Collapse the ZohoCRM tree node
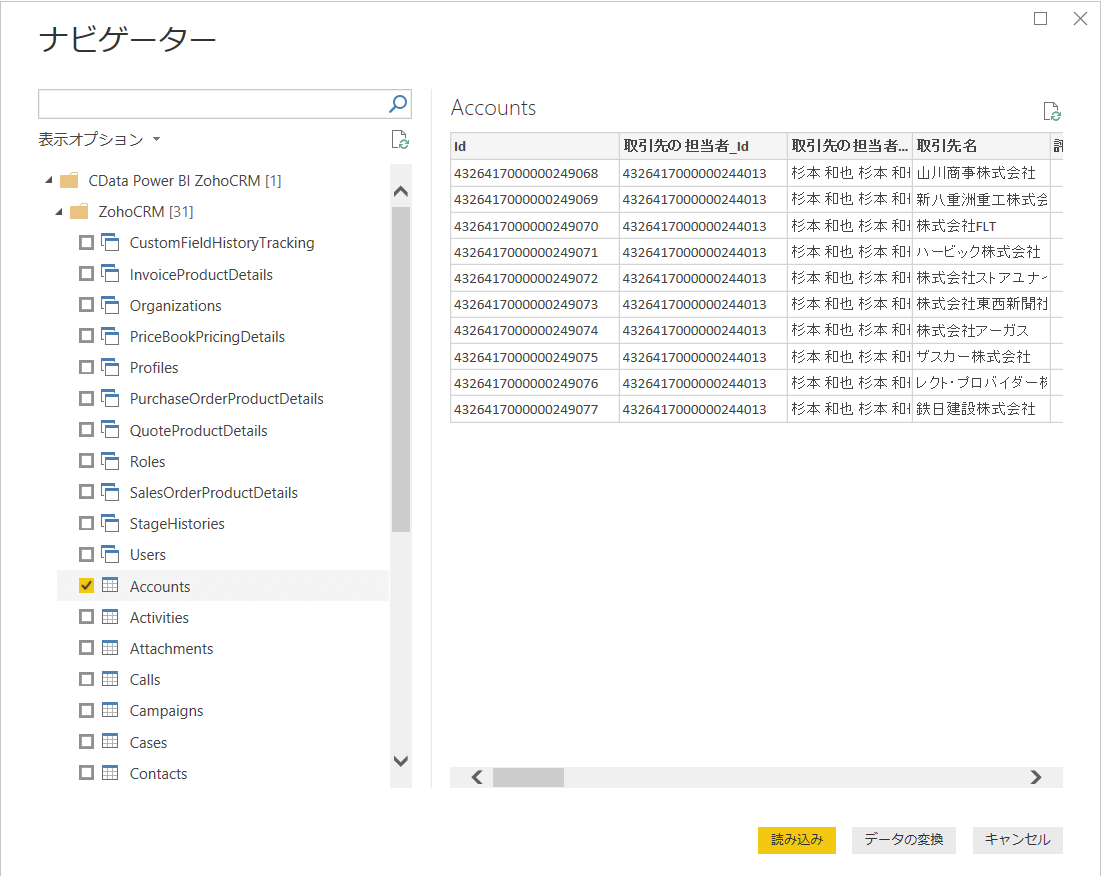Screen dimensions: 1102x876 [x=58, y=212]
